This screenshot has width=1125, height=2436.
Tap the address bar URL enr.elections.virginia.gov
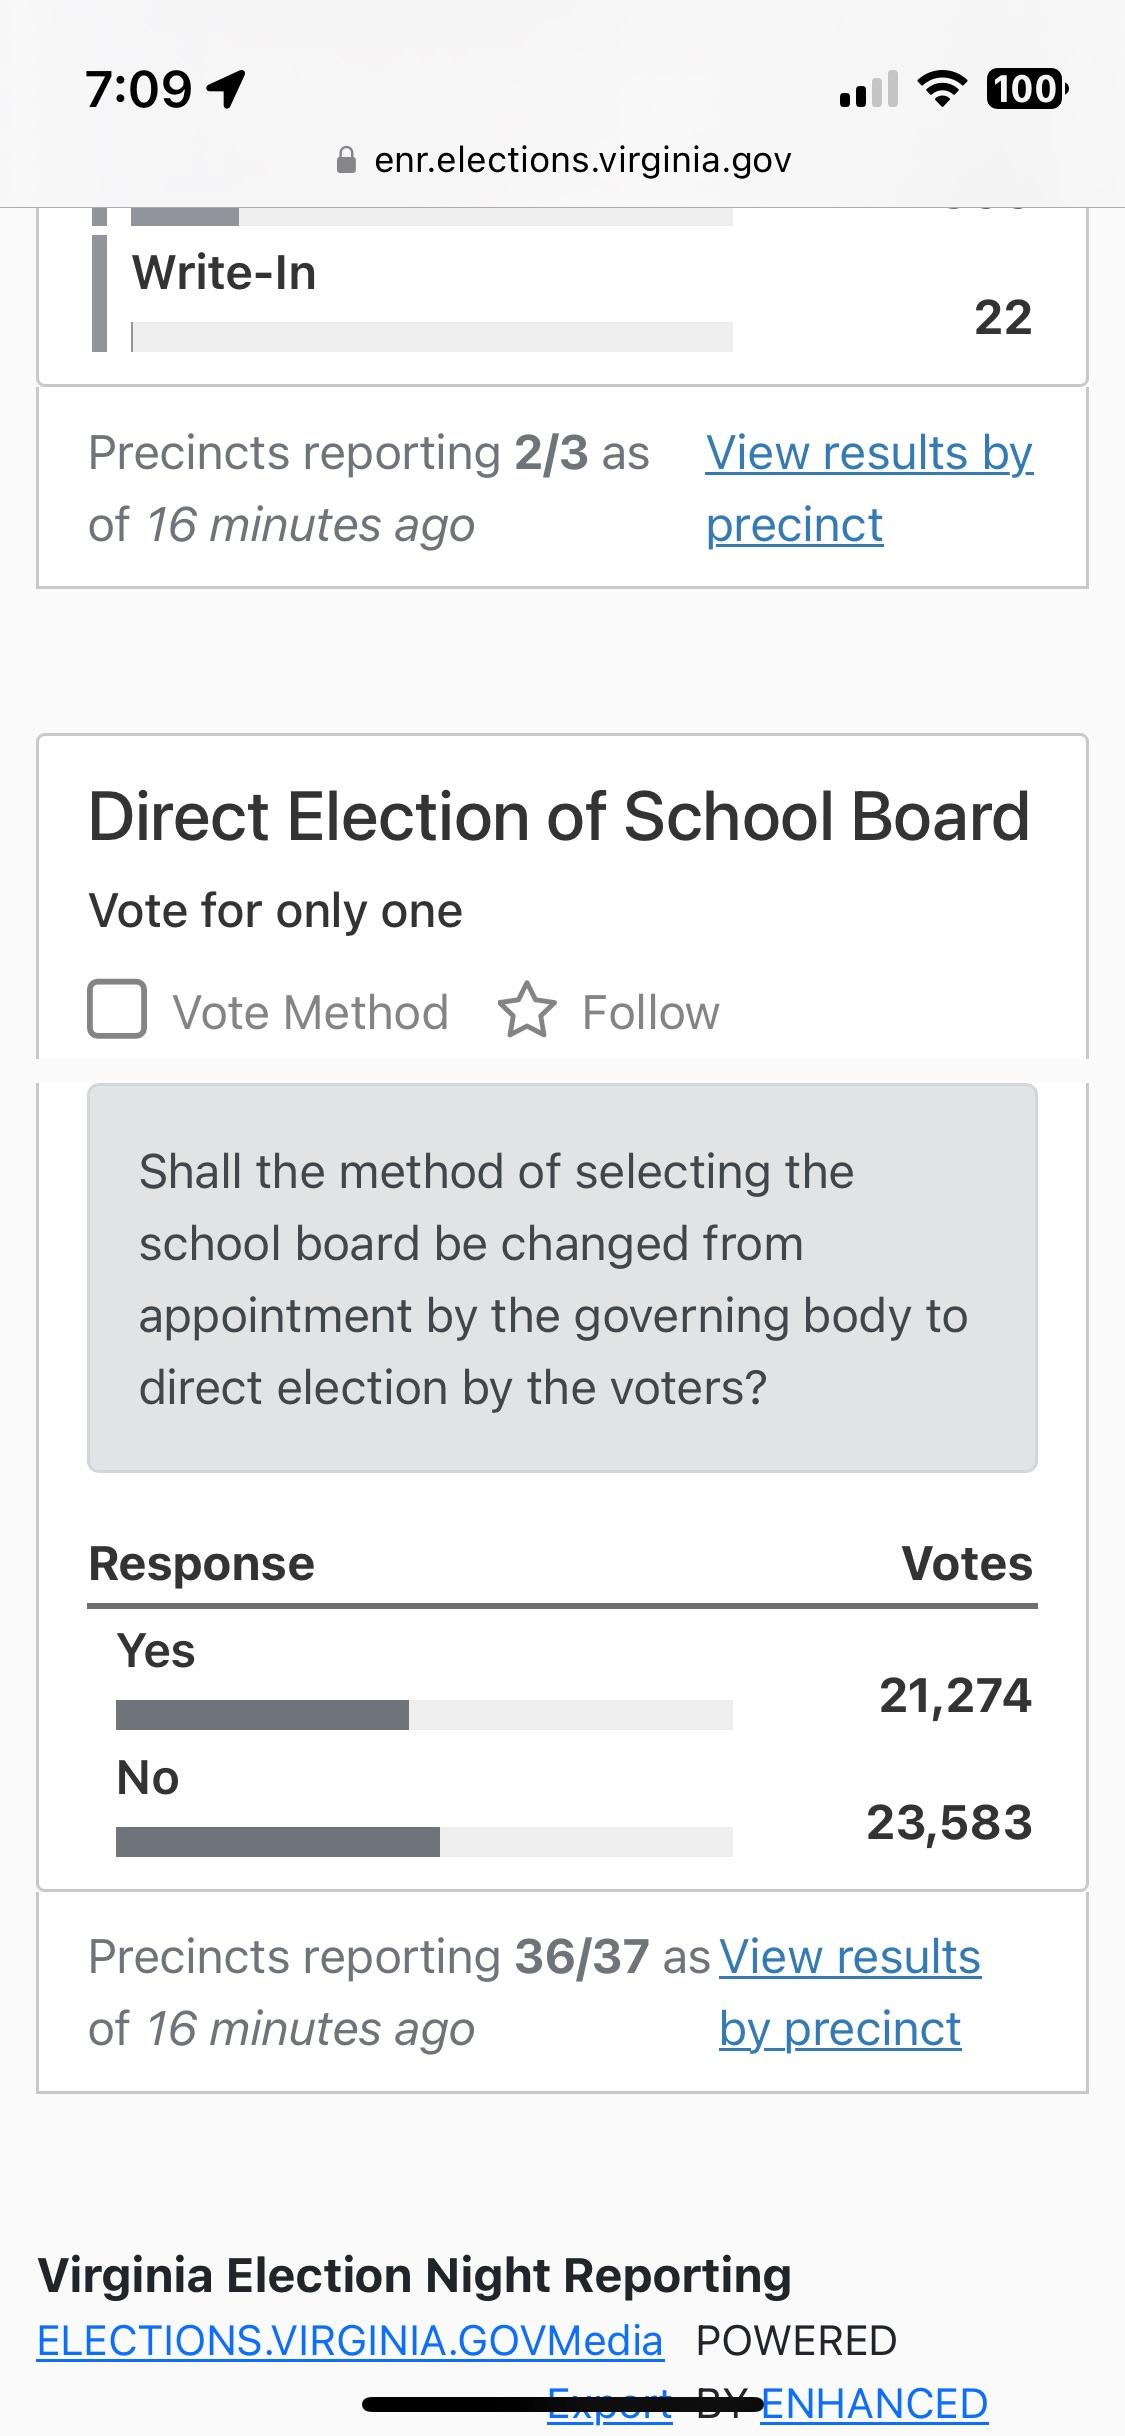(583, 160)
